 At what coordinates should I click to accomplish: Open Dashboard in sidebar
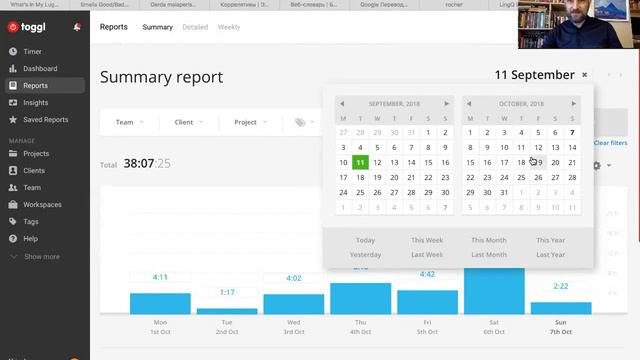point(40,69)
